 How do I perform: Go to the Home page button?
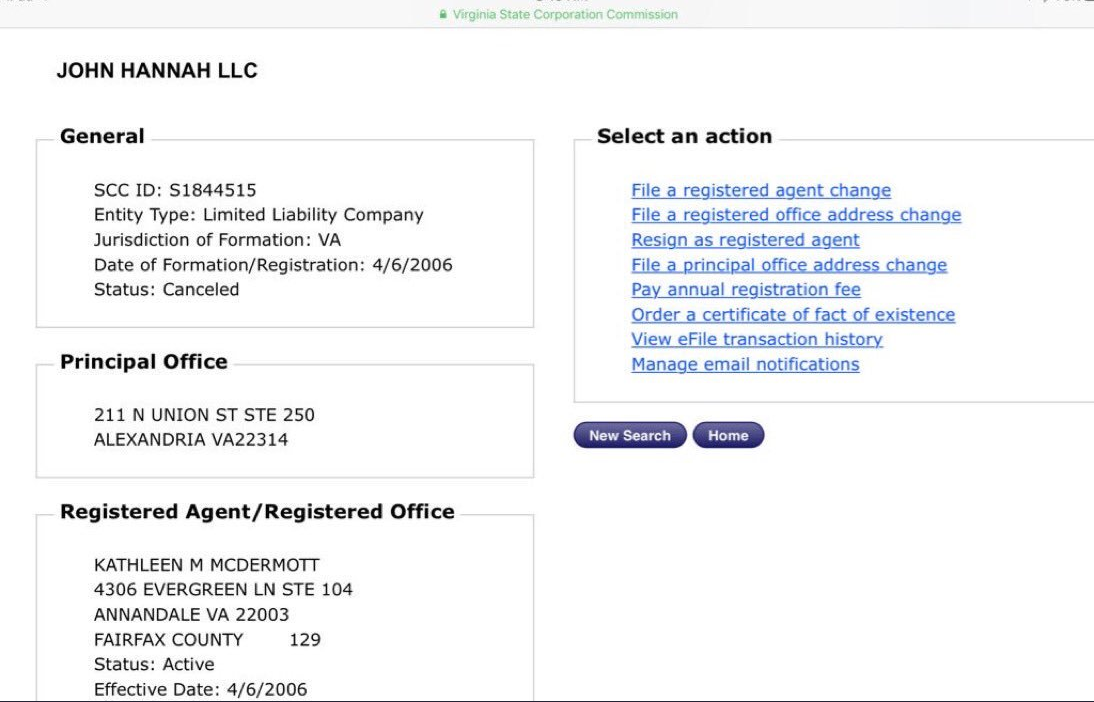tap(728, 435)
